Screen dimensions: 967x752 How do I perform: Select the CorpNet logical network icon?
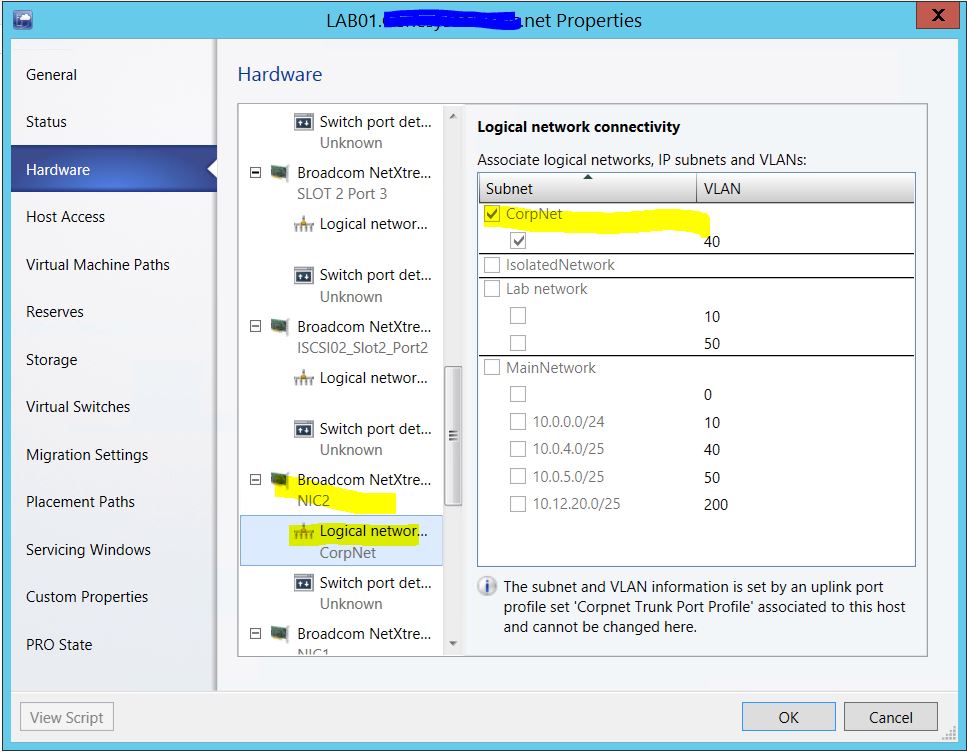[304, 532]
